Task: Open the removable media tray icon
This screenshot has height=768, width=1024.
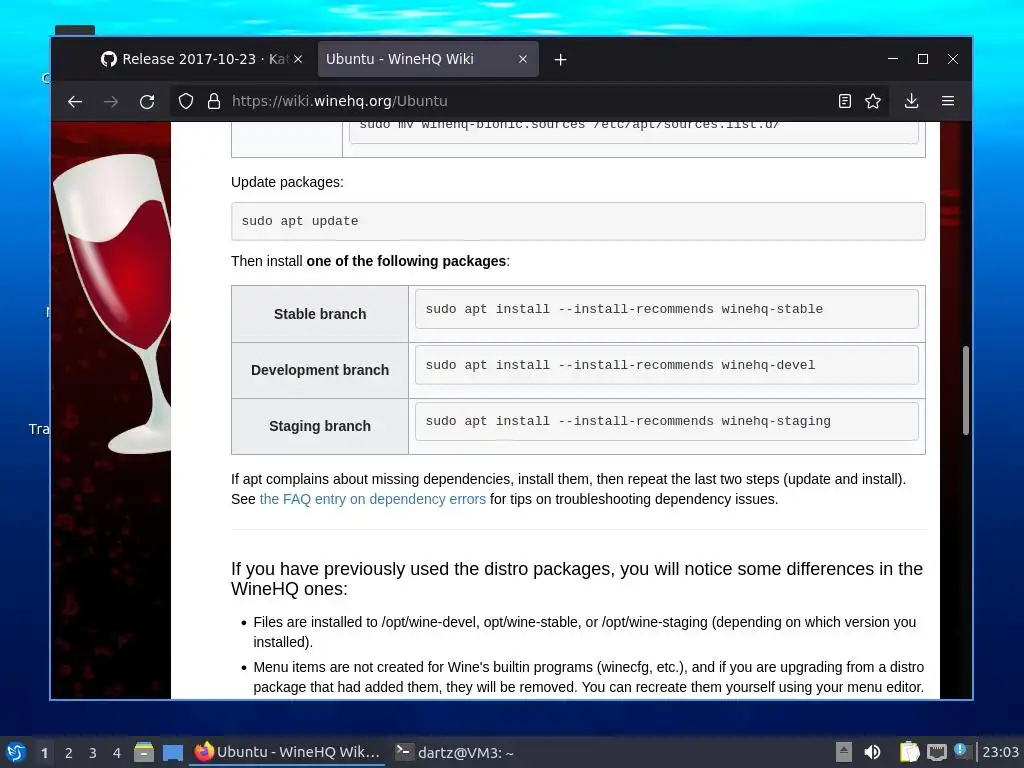Action: pos(844,752)
